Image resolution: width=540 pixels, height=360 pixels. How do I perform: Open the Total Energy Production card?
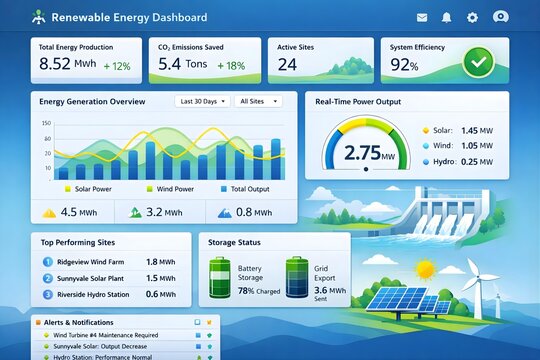(x=86, y=60)
